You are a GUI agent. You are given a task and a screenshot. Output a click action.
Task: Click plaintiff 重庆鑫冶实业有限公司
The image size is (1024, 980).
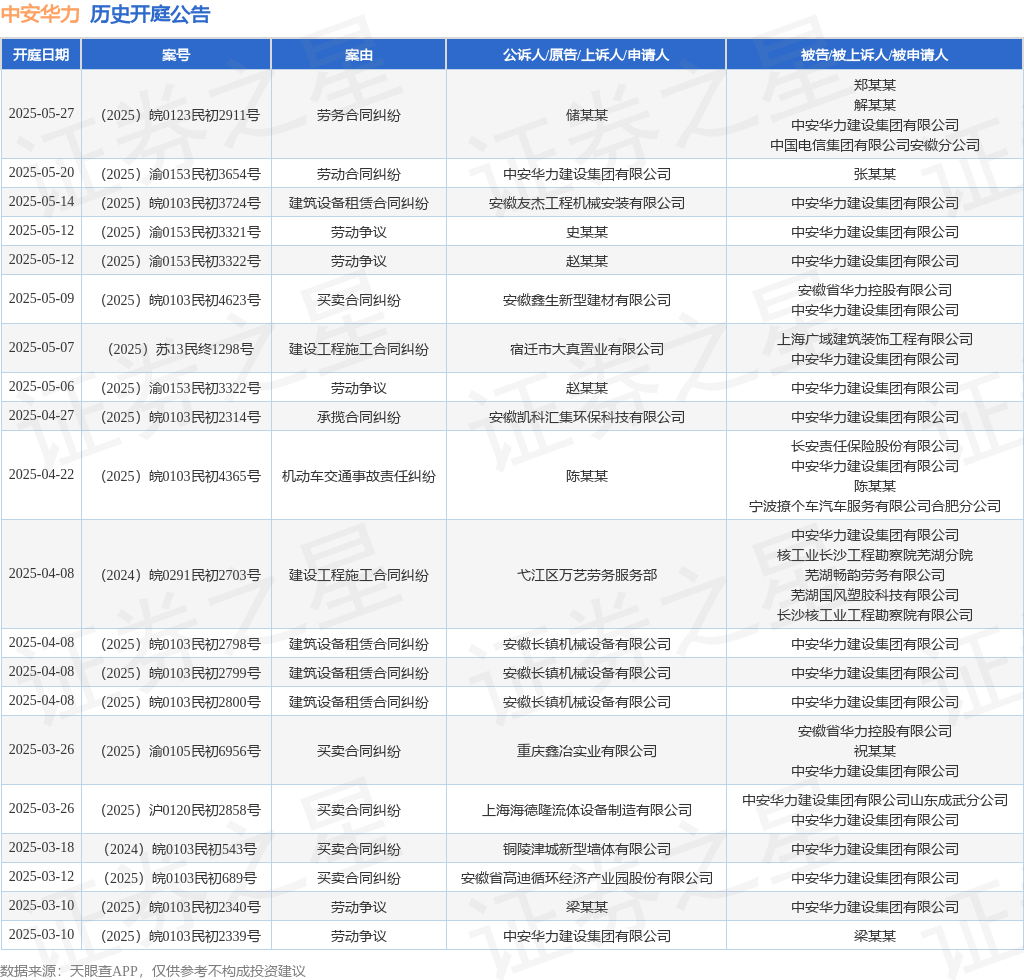(x=586, y=751)
